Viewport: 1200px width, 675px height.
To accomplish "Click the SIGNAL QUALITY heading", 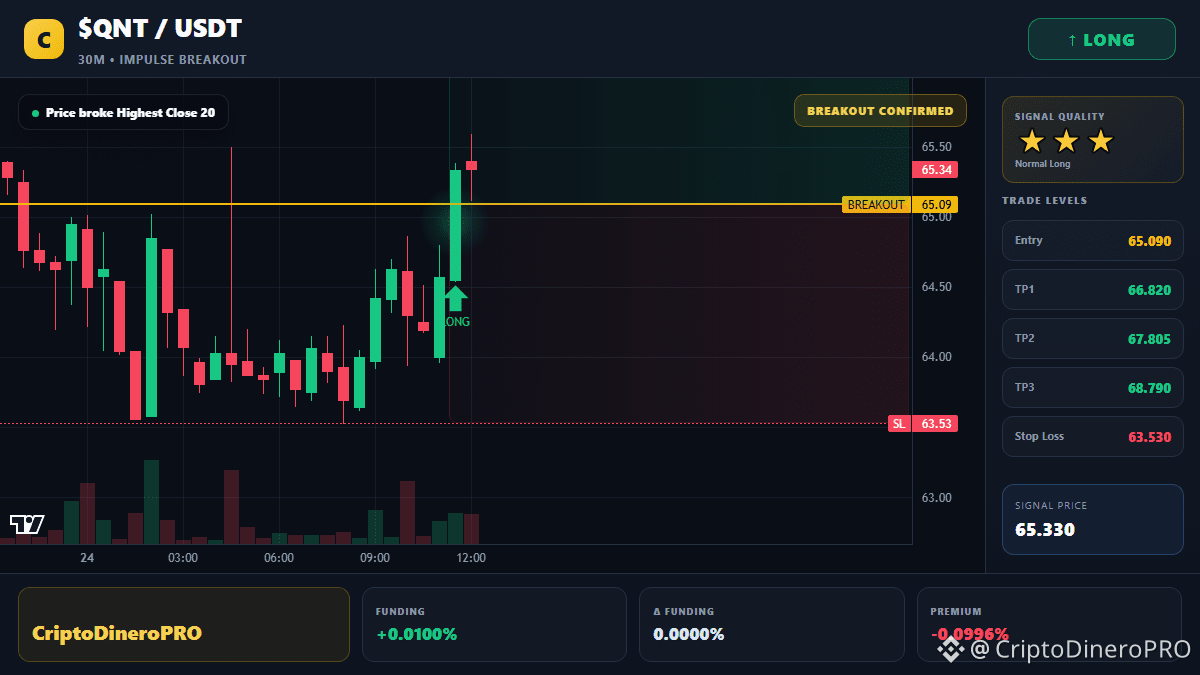I will (1059, 117).
